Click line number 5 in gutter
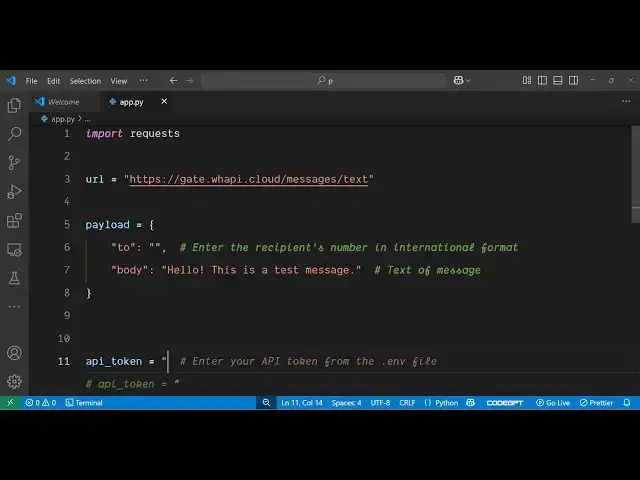The height and width of the screenshot is (480, 640). [x=67, y=224]
